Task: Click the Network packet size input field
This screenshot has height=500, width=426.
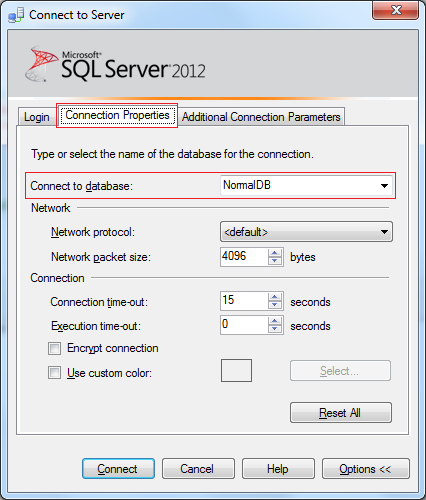Action: pos(244,257)
